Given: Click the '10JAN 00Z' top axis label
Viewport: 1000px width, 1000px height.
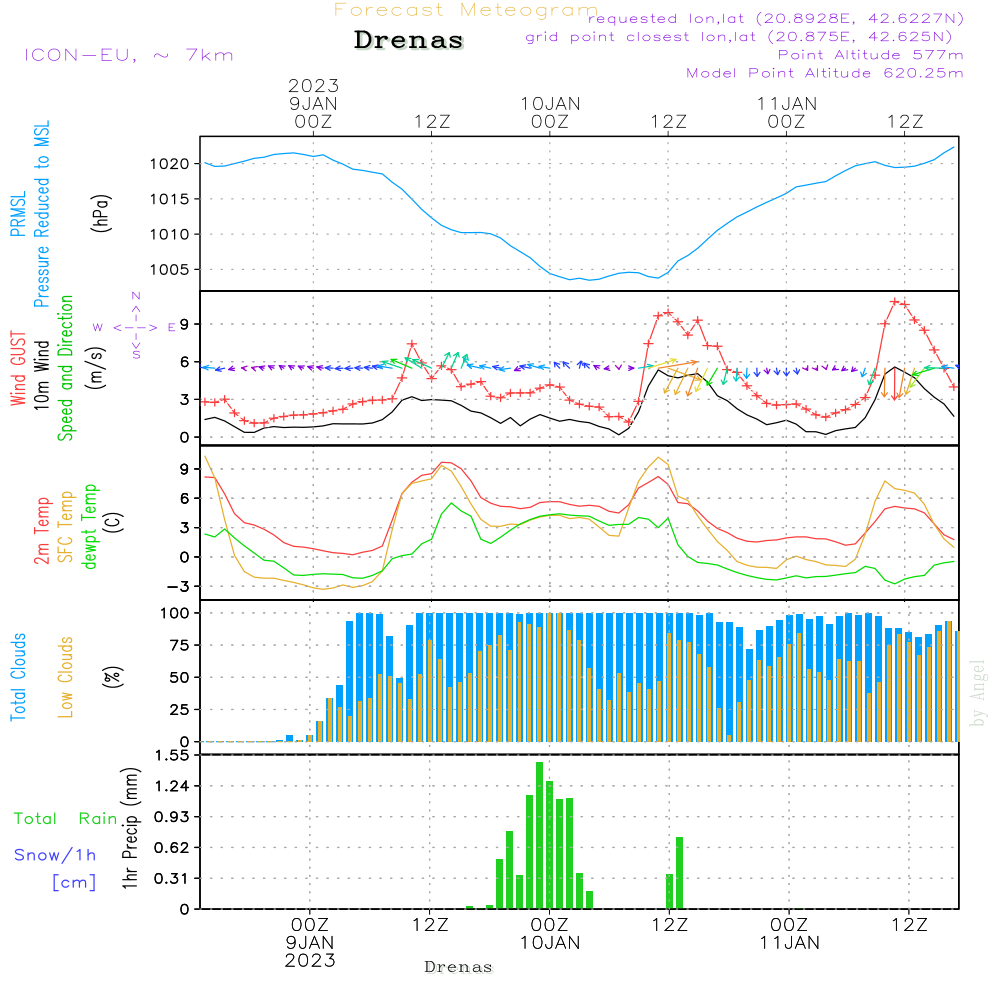Looking at the screenshot, I should pyautogui.click(x=550, y=112).
